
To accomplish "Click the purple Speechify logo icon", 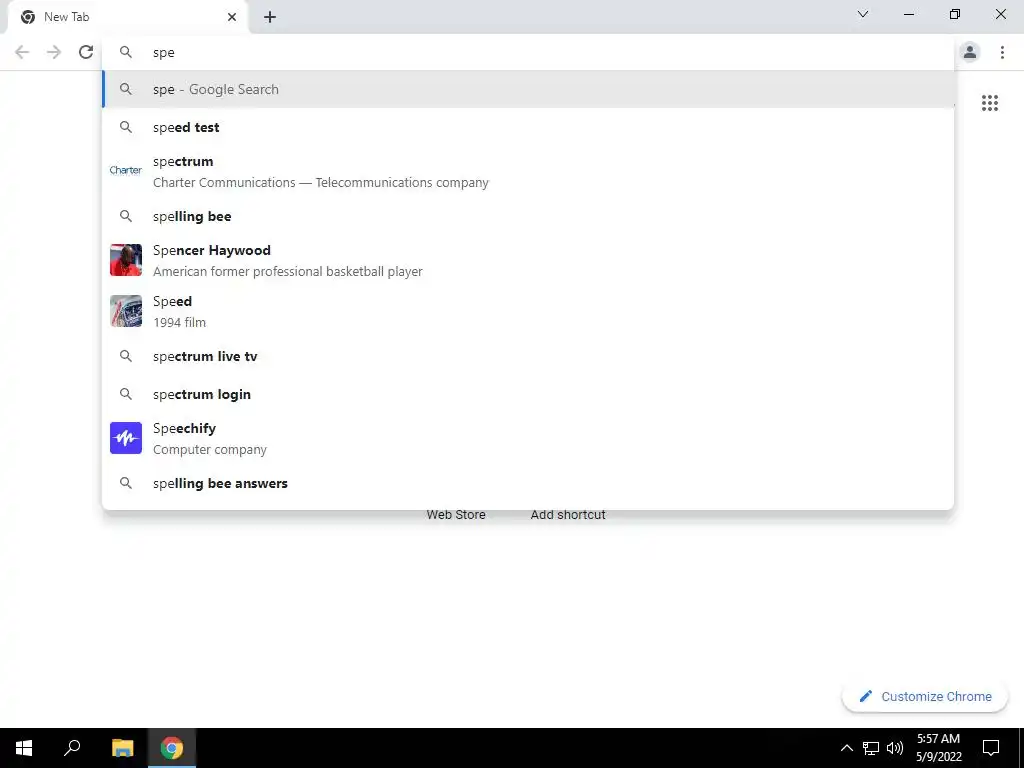I will (125, 438).
